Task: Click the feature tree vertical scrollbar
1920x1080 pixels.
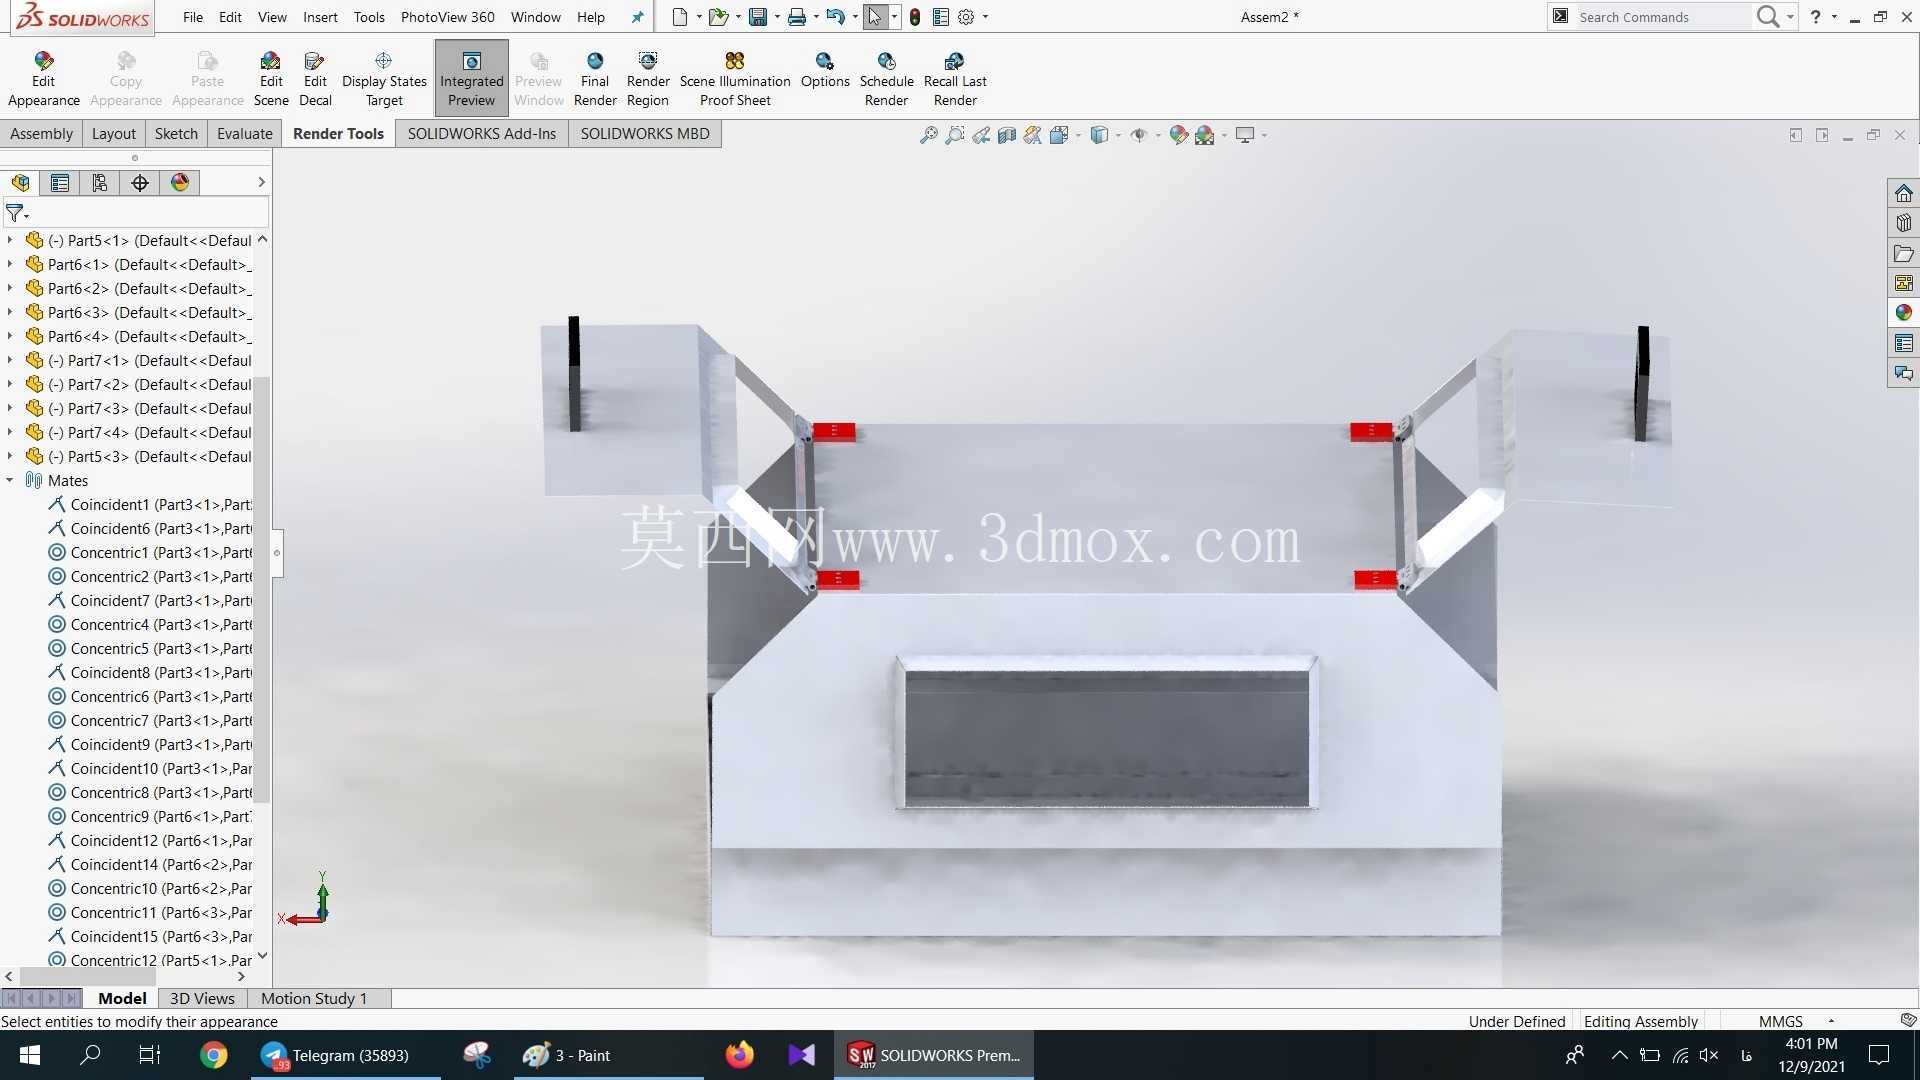Action: coord(262,590)
